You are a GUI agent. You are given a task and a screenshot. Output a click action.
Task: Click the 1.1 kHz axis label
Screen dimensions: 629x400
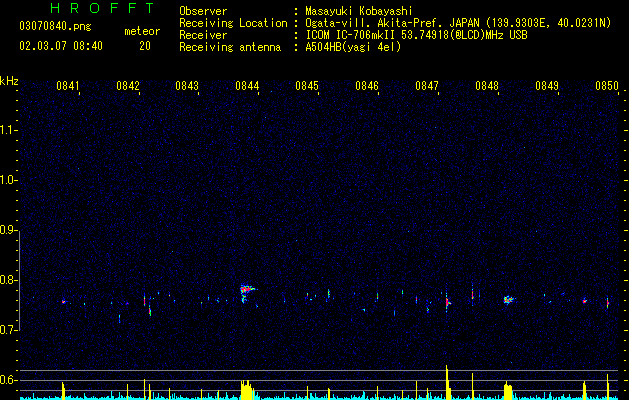pyautogui.click(x=9, y=130)
